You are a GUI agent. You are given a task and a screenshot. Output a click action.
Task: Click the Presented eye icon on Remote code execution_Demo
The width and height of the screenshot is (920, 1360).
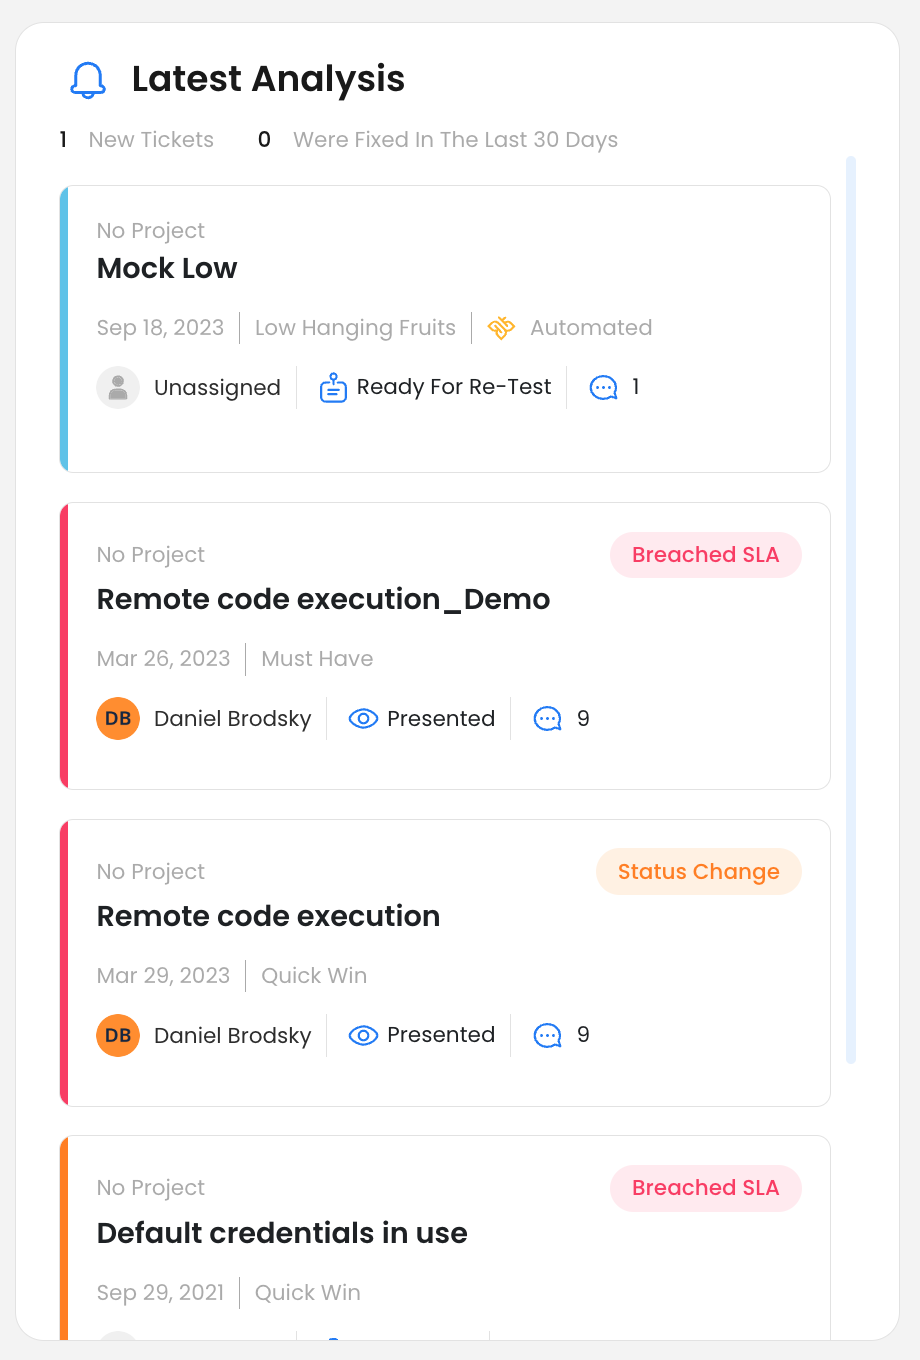pyautogui.click(x=363, y=719)
